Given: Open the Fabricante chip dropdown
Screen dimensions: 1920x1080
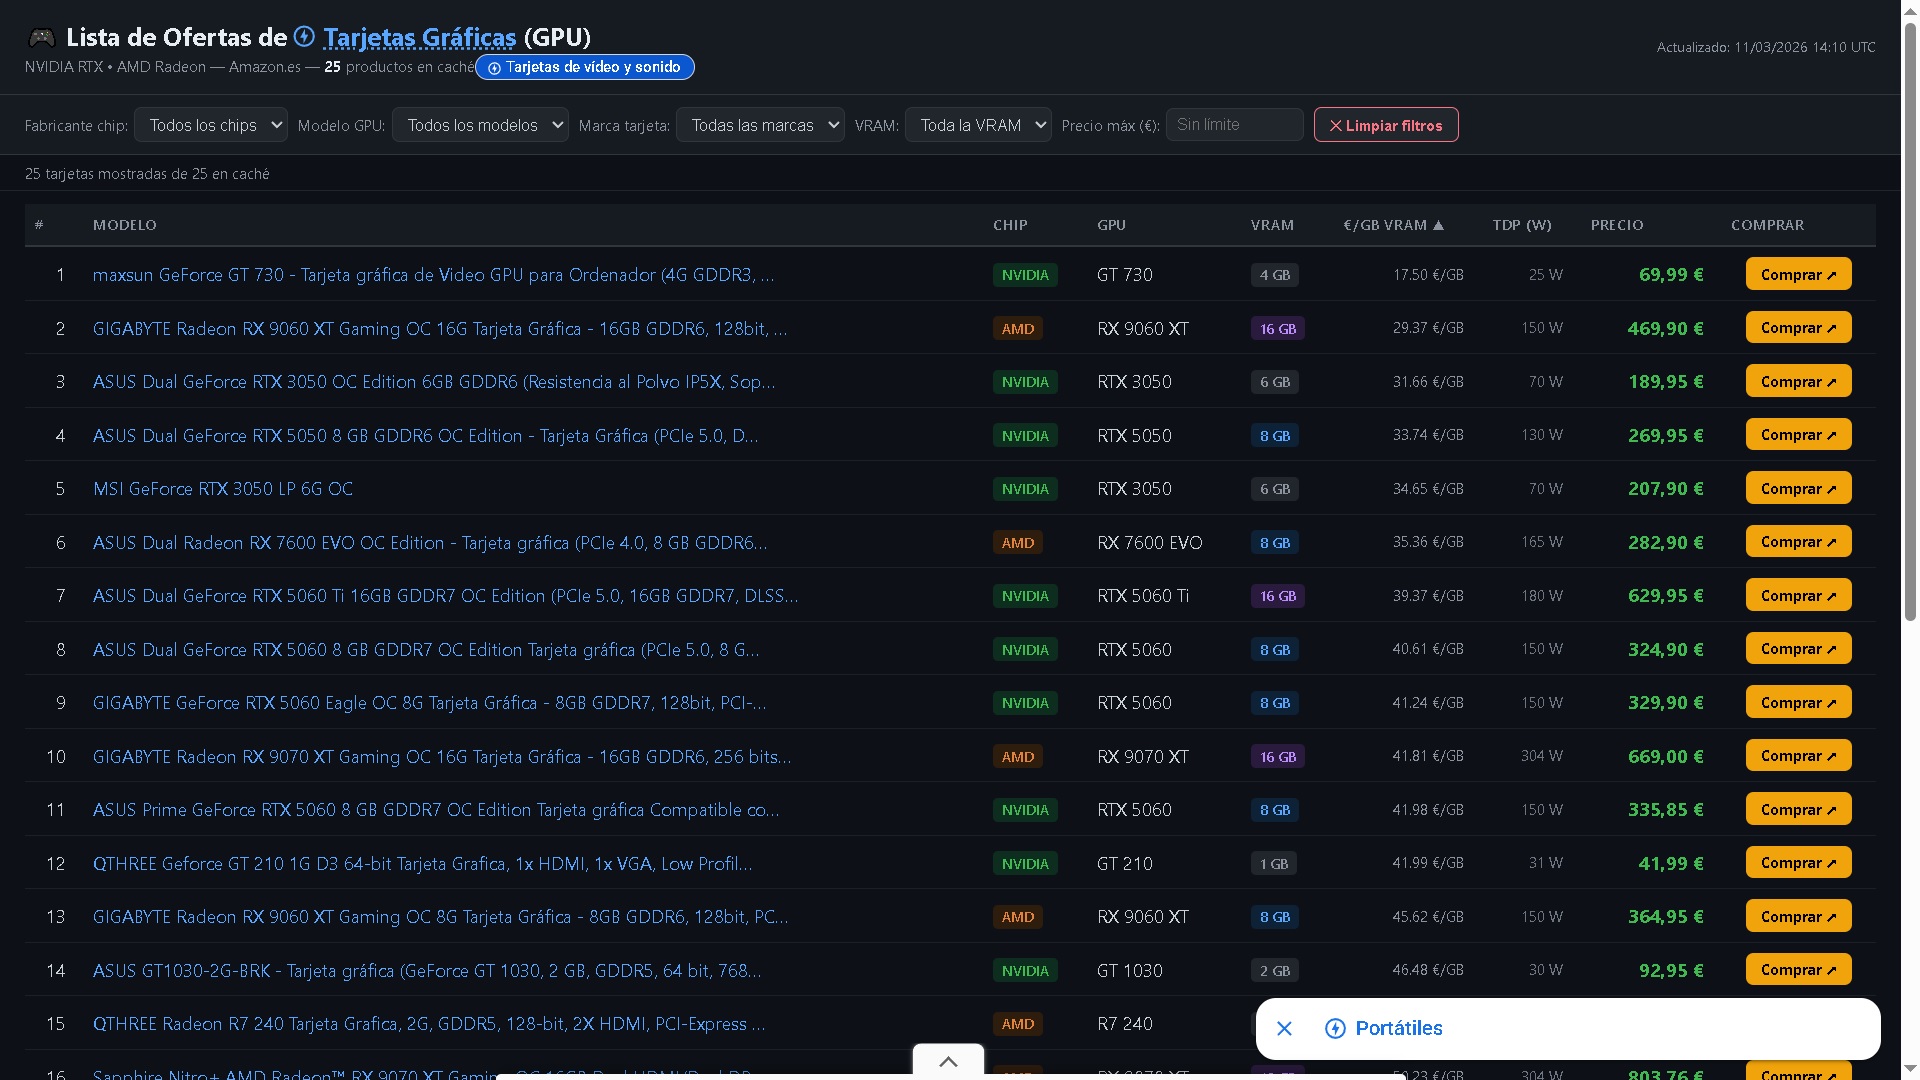Looking at the screenshot, I should pos(210,125).
